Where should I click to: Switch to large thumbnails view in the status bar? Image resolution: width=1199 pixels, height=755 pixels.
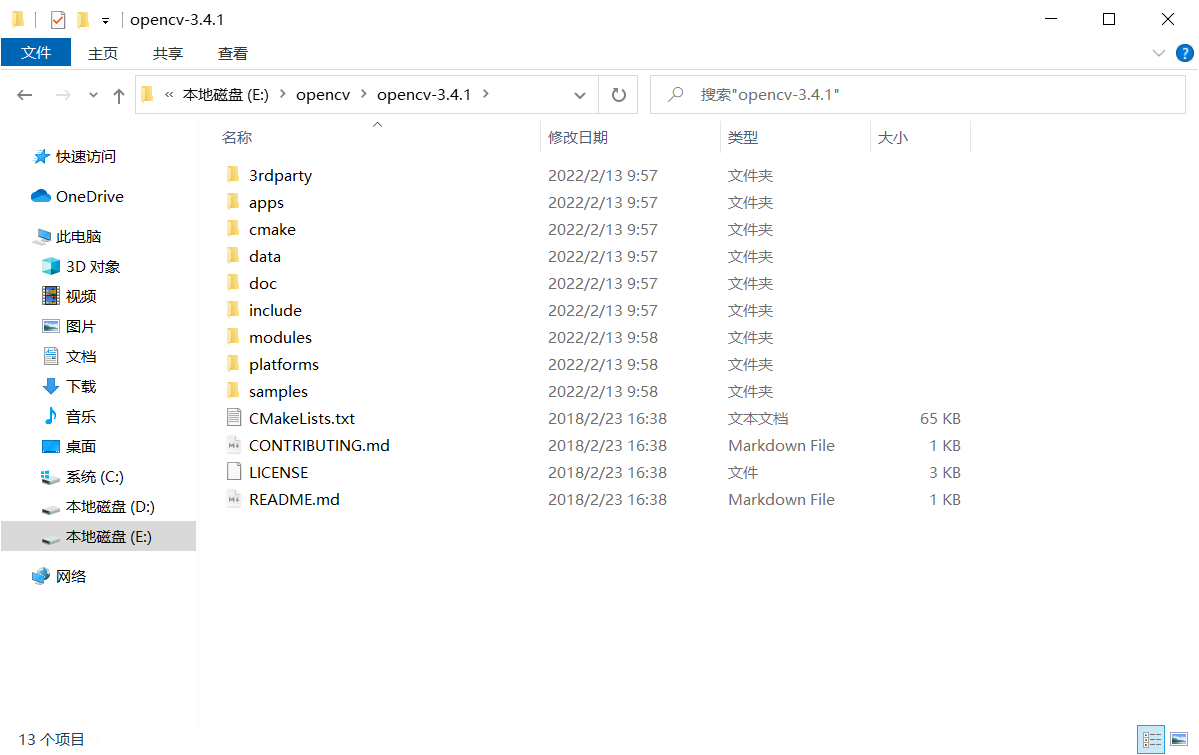pyautogui.click(x=1178, y=738)
